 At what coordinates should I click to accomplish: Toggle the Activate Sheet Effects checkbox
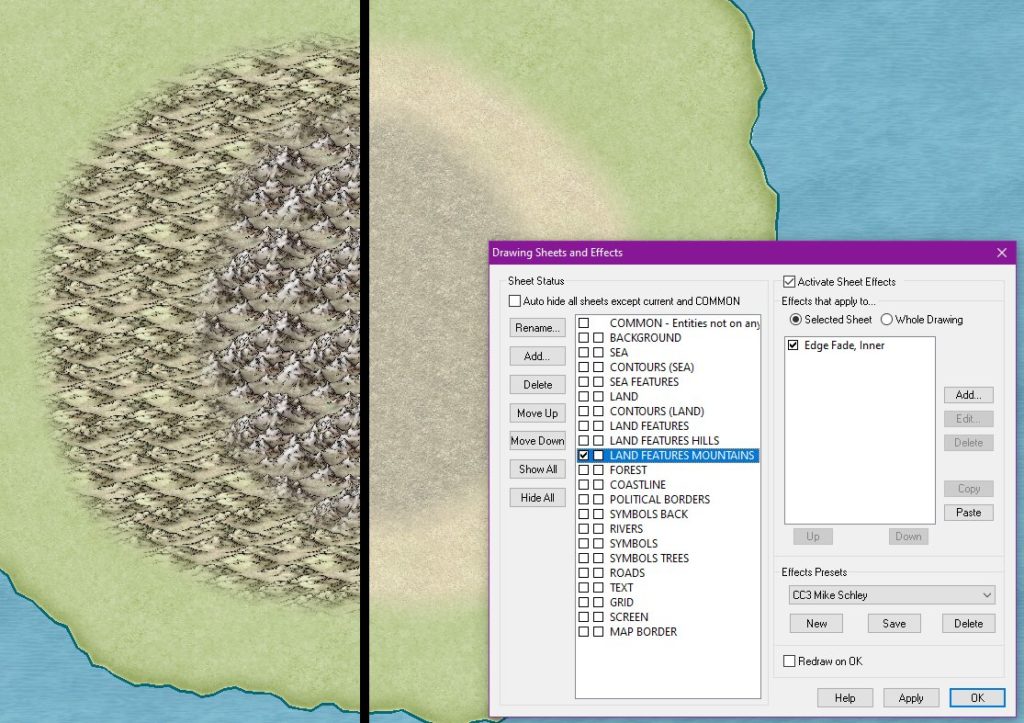click(790, 281)
